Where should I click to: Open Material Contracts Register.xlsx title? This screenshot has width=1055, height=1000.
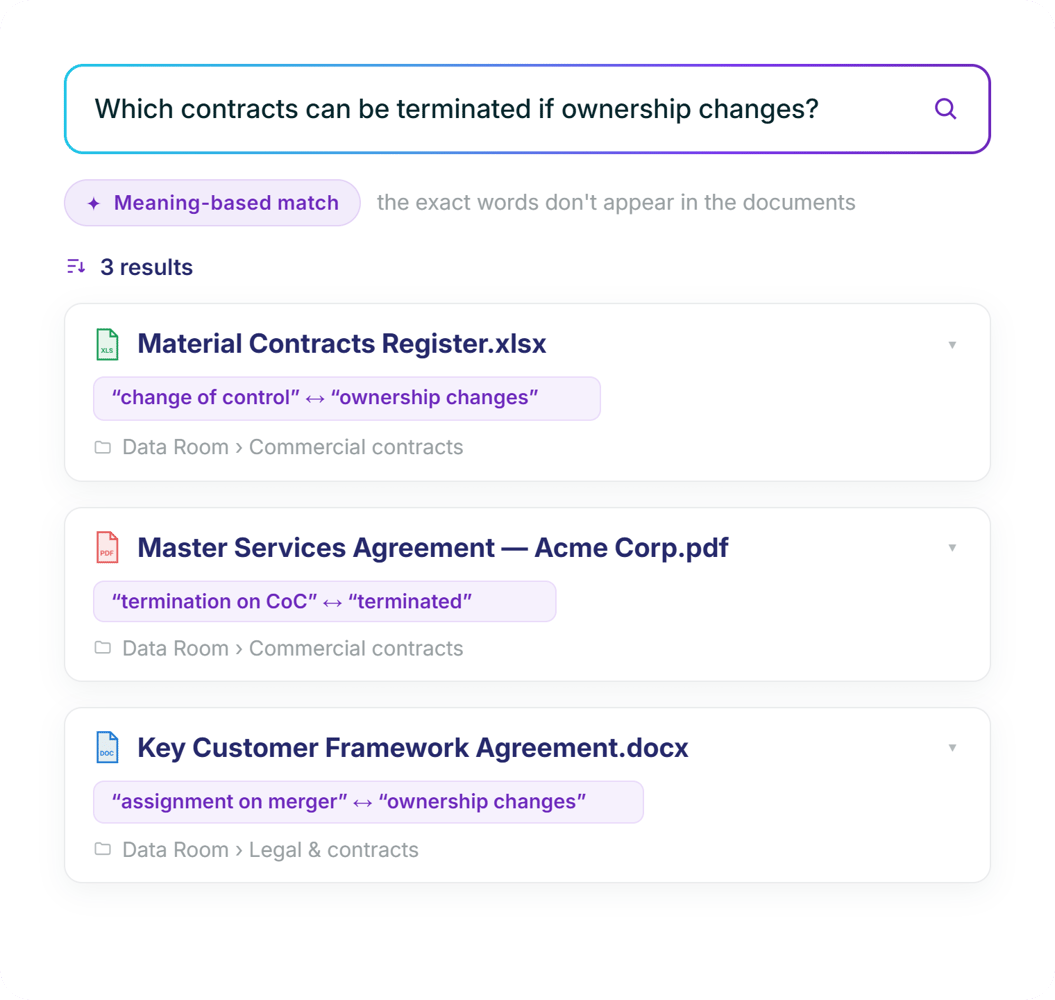point(342,344)
